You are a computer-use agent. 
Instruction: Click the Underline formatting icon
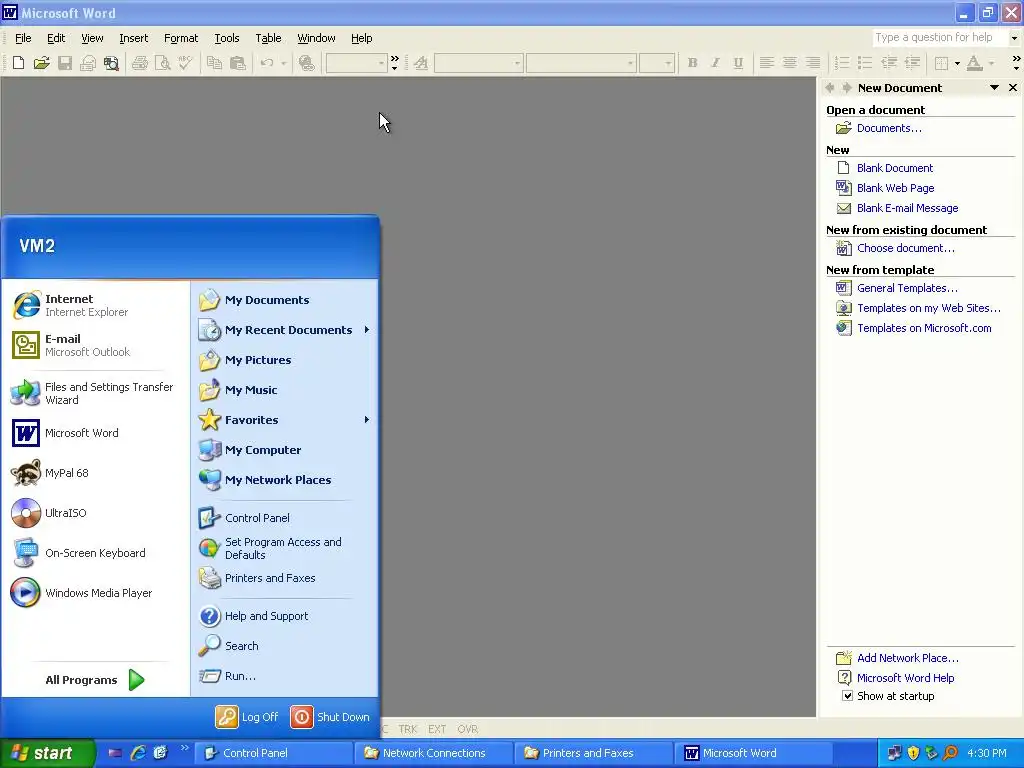click(738, 63)
